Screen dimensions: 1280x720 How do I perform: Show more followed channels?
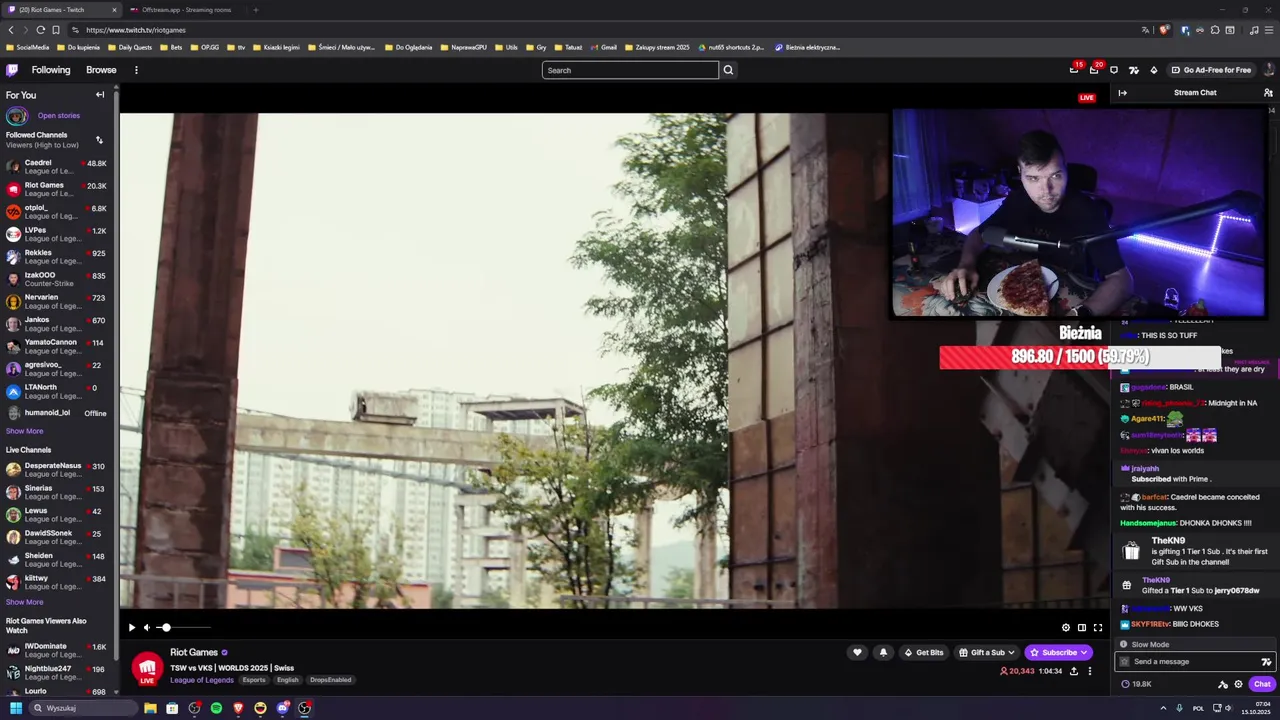click(25, 431)
